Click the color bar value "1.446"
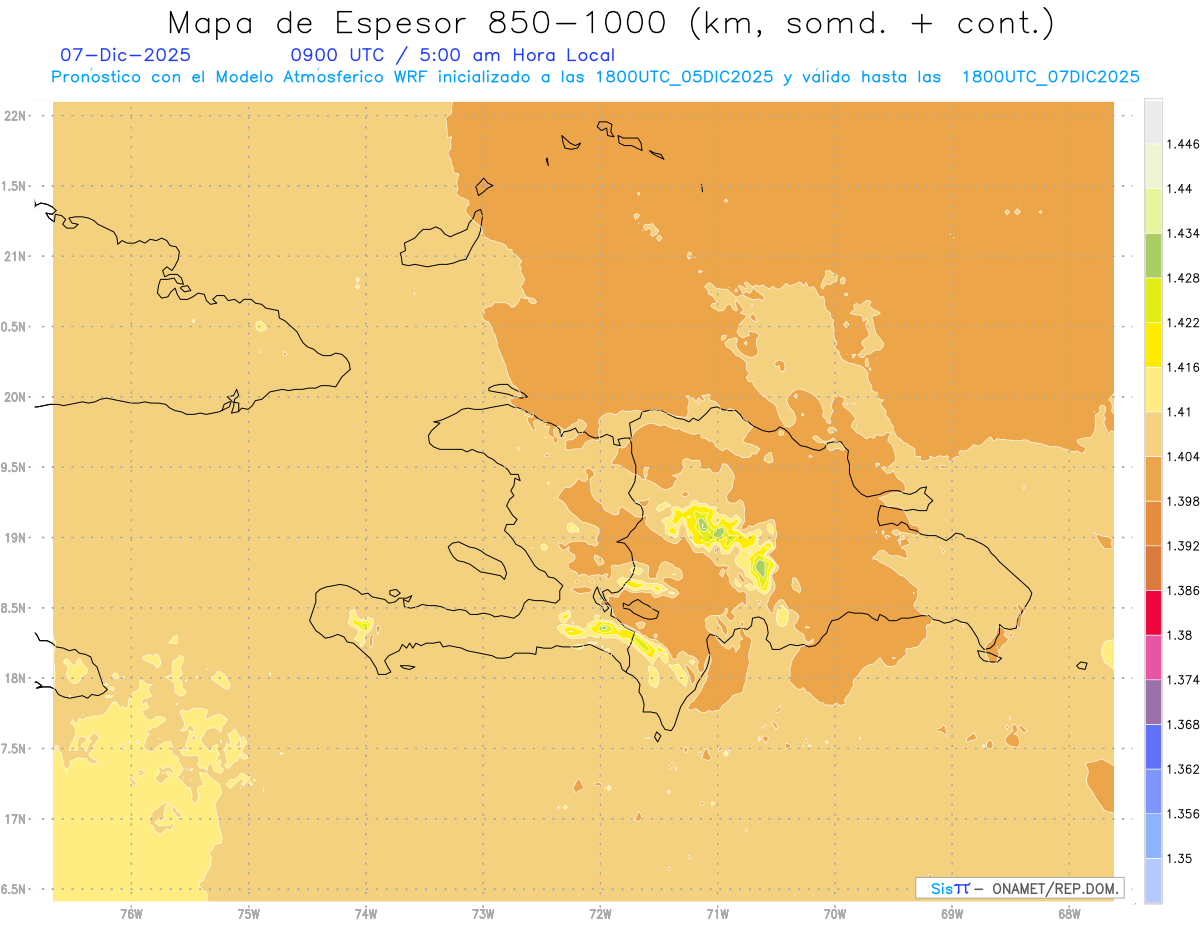 (1183, 144)
